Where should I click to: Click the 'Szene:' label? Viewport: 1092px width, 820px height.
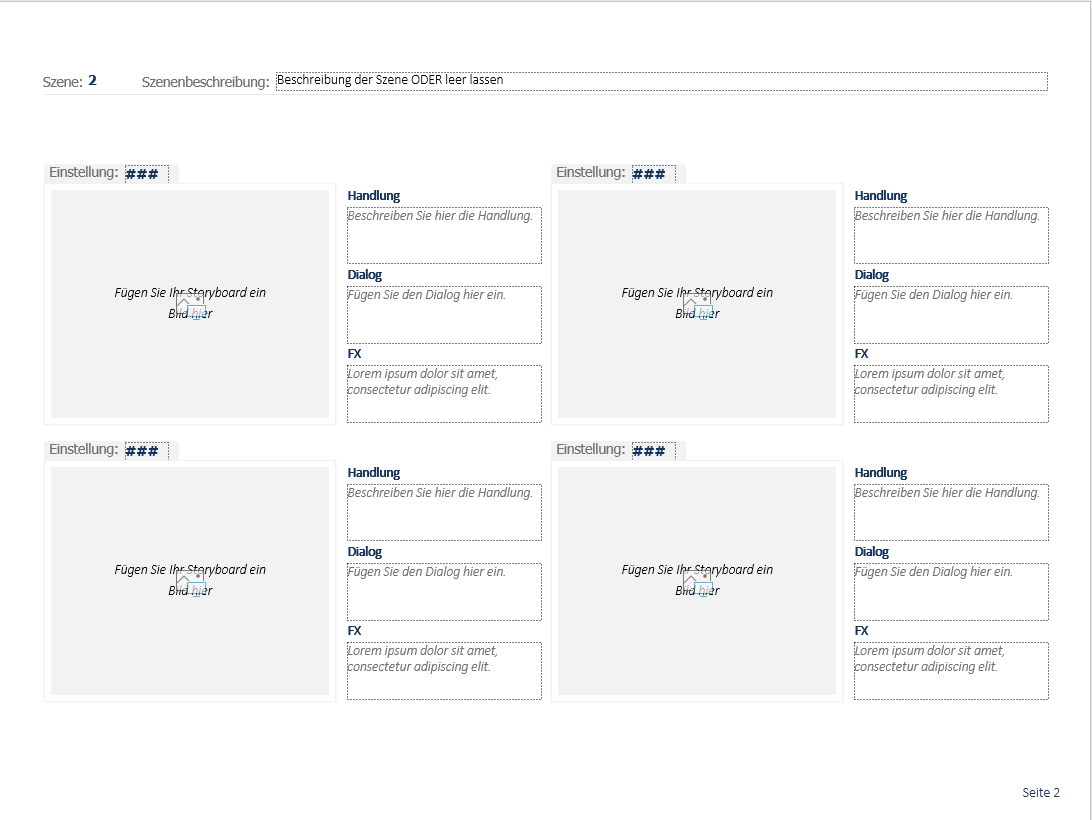(63, 82)
